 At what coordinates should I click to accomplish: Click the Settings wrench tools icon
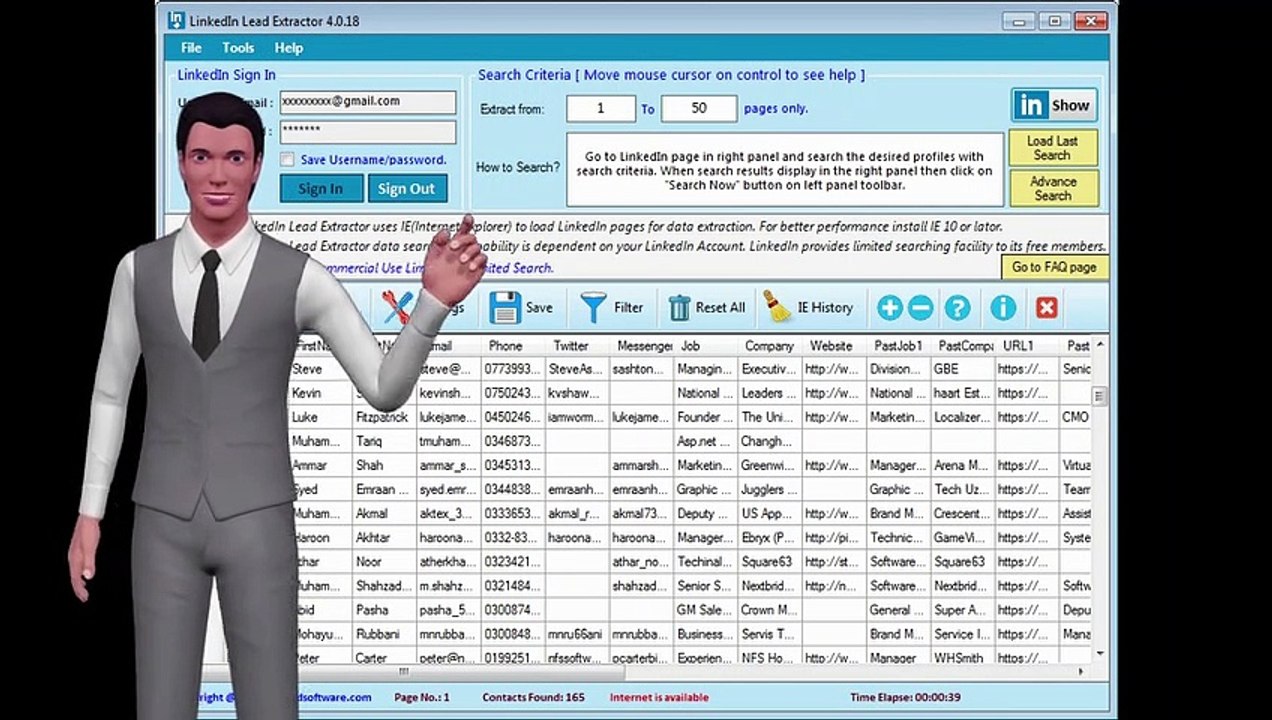click(x=397, y=308)
